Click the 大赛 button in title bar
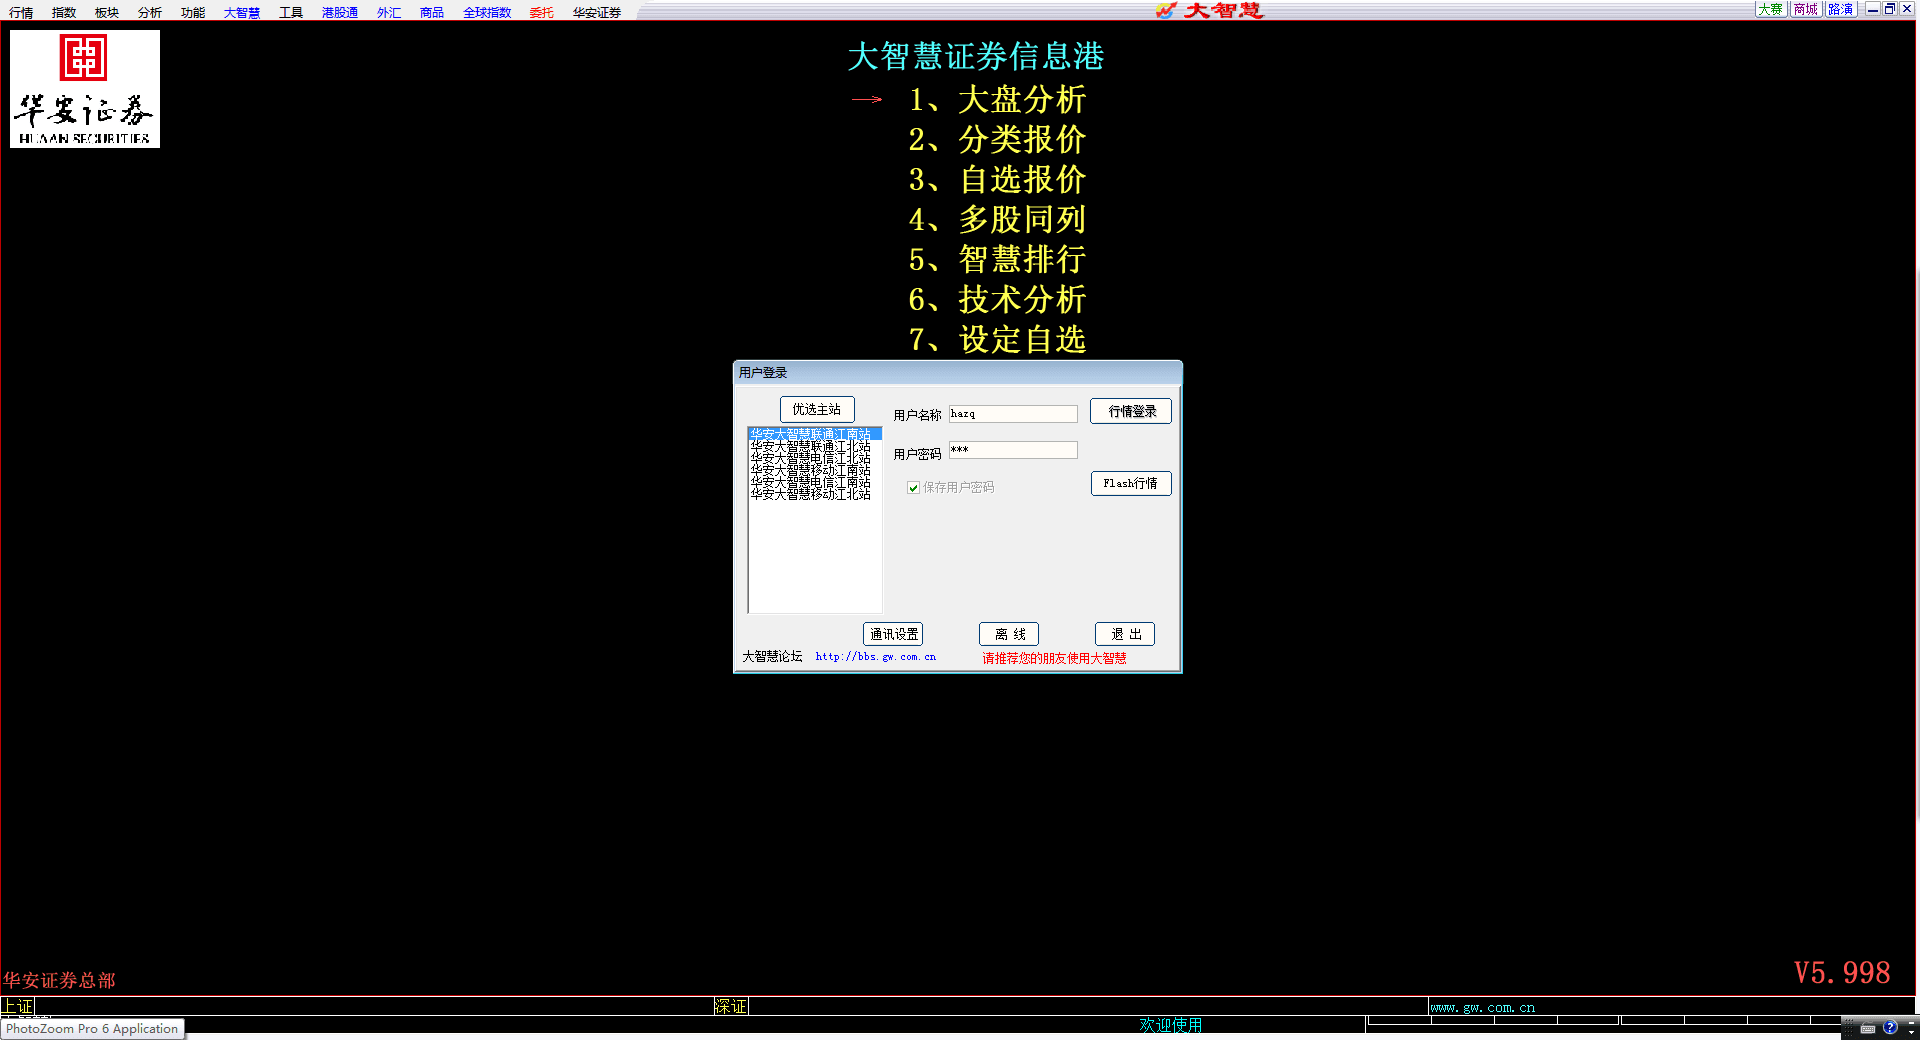1920x1040 pixels. click(x=1771, y=9)
